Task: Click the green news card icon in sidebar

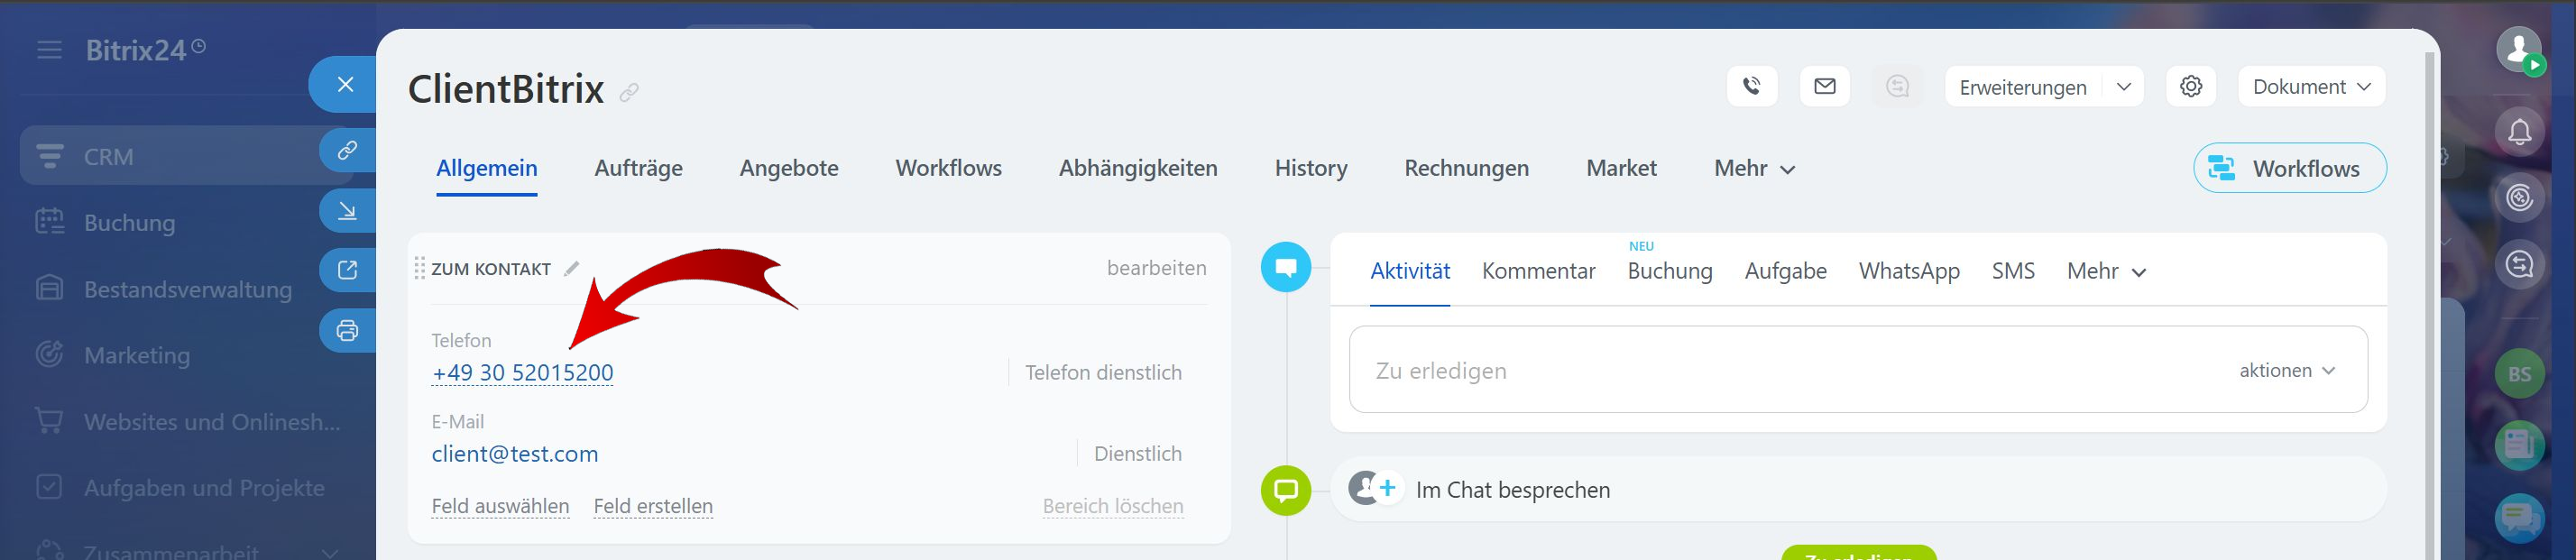Action: 2519,445
